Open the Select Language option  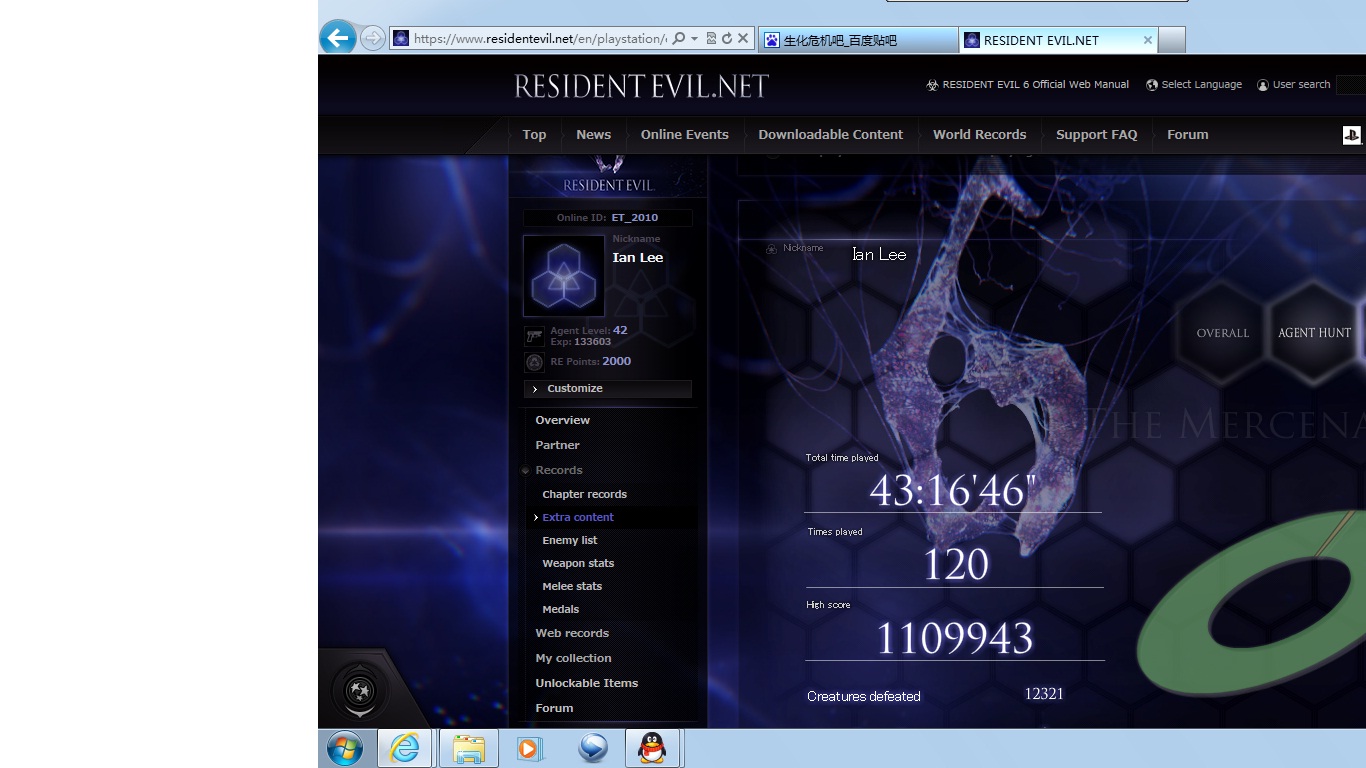click(1202, 85)
